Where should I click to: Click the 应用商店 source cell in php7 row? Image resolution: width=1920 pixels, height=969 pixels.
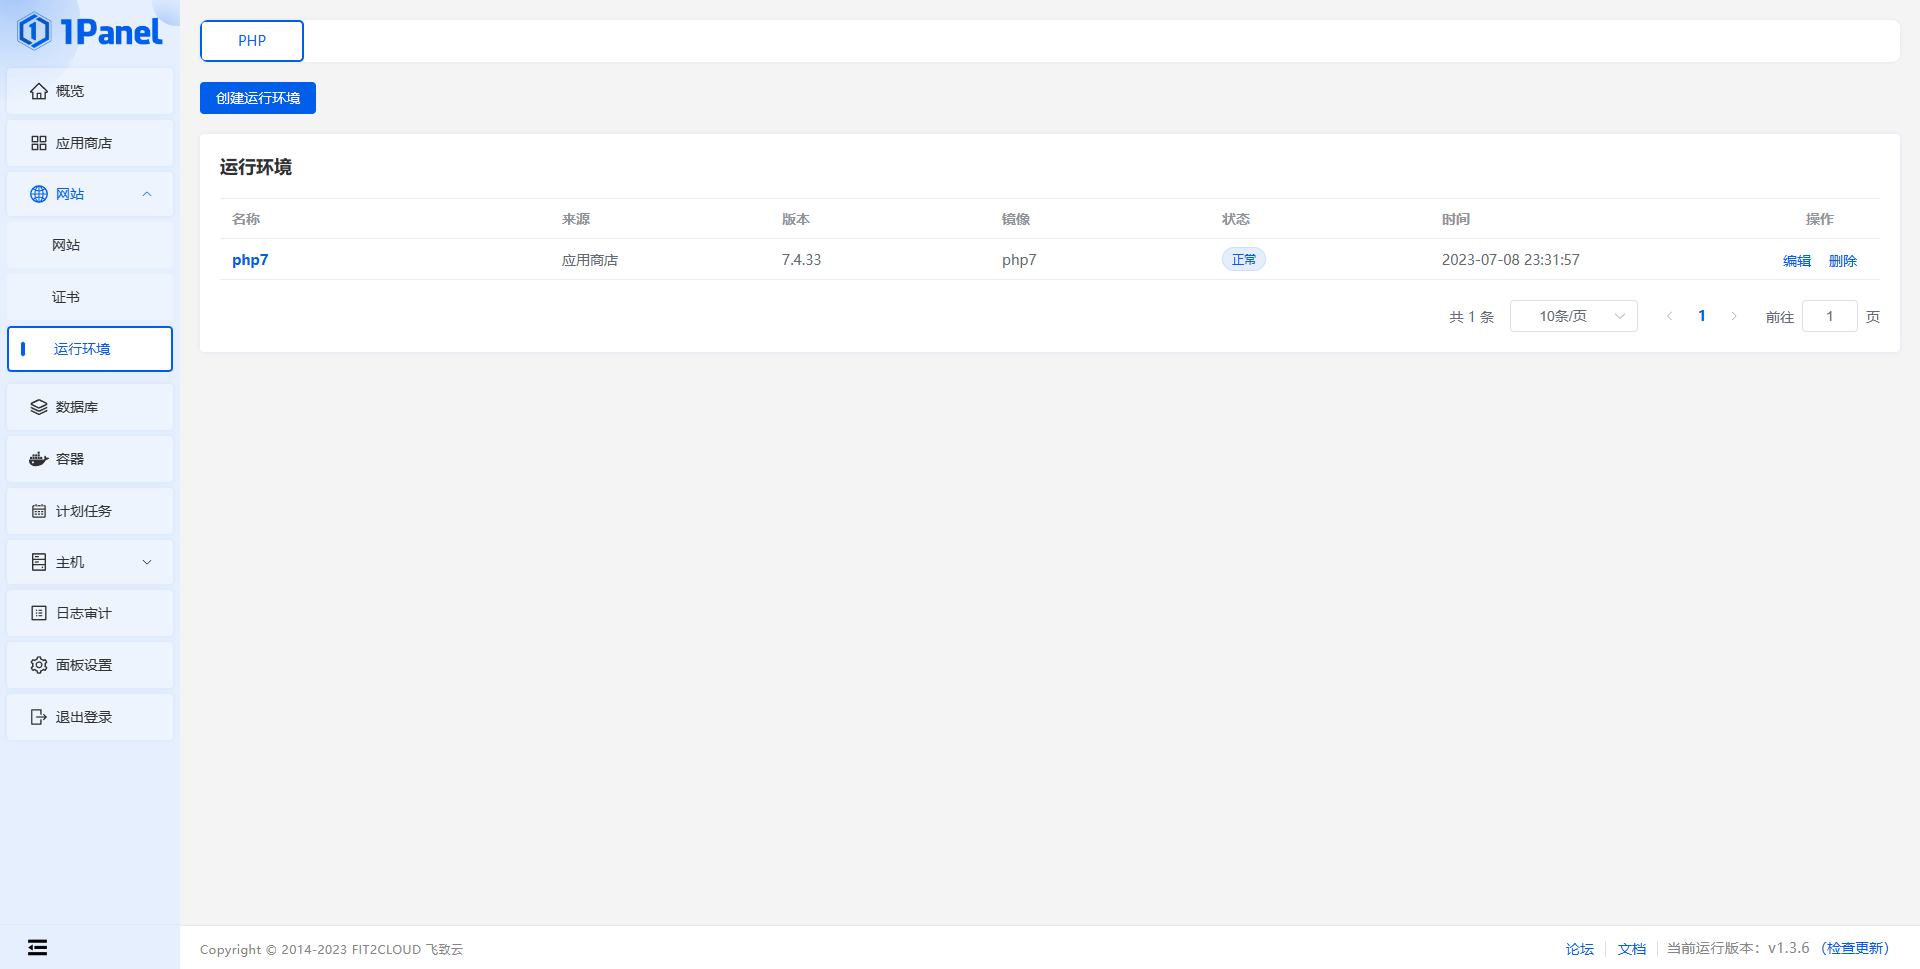pyautogui.click(x=590, y=260)
